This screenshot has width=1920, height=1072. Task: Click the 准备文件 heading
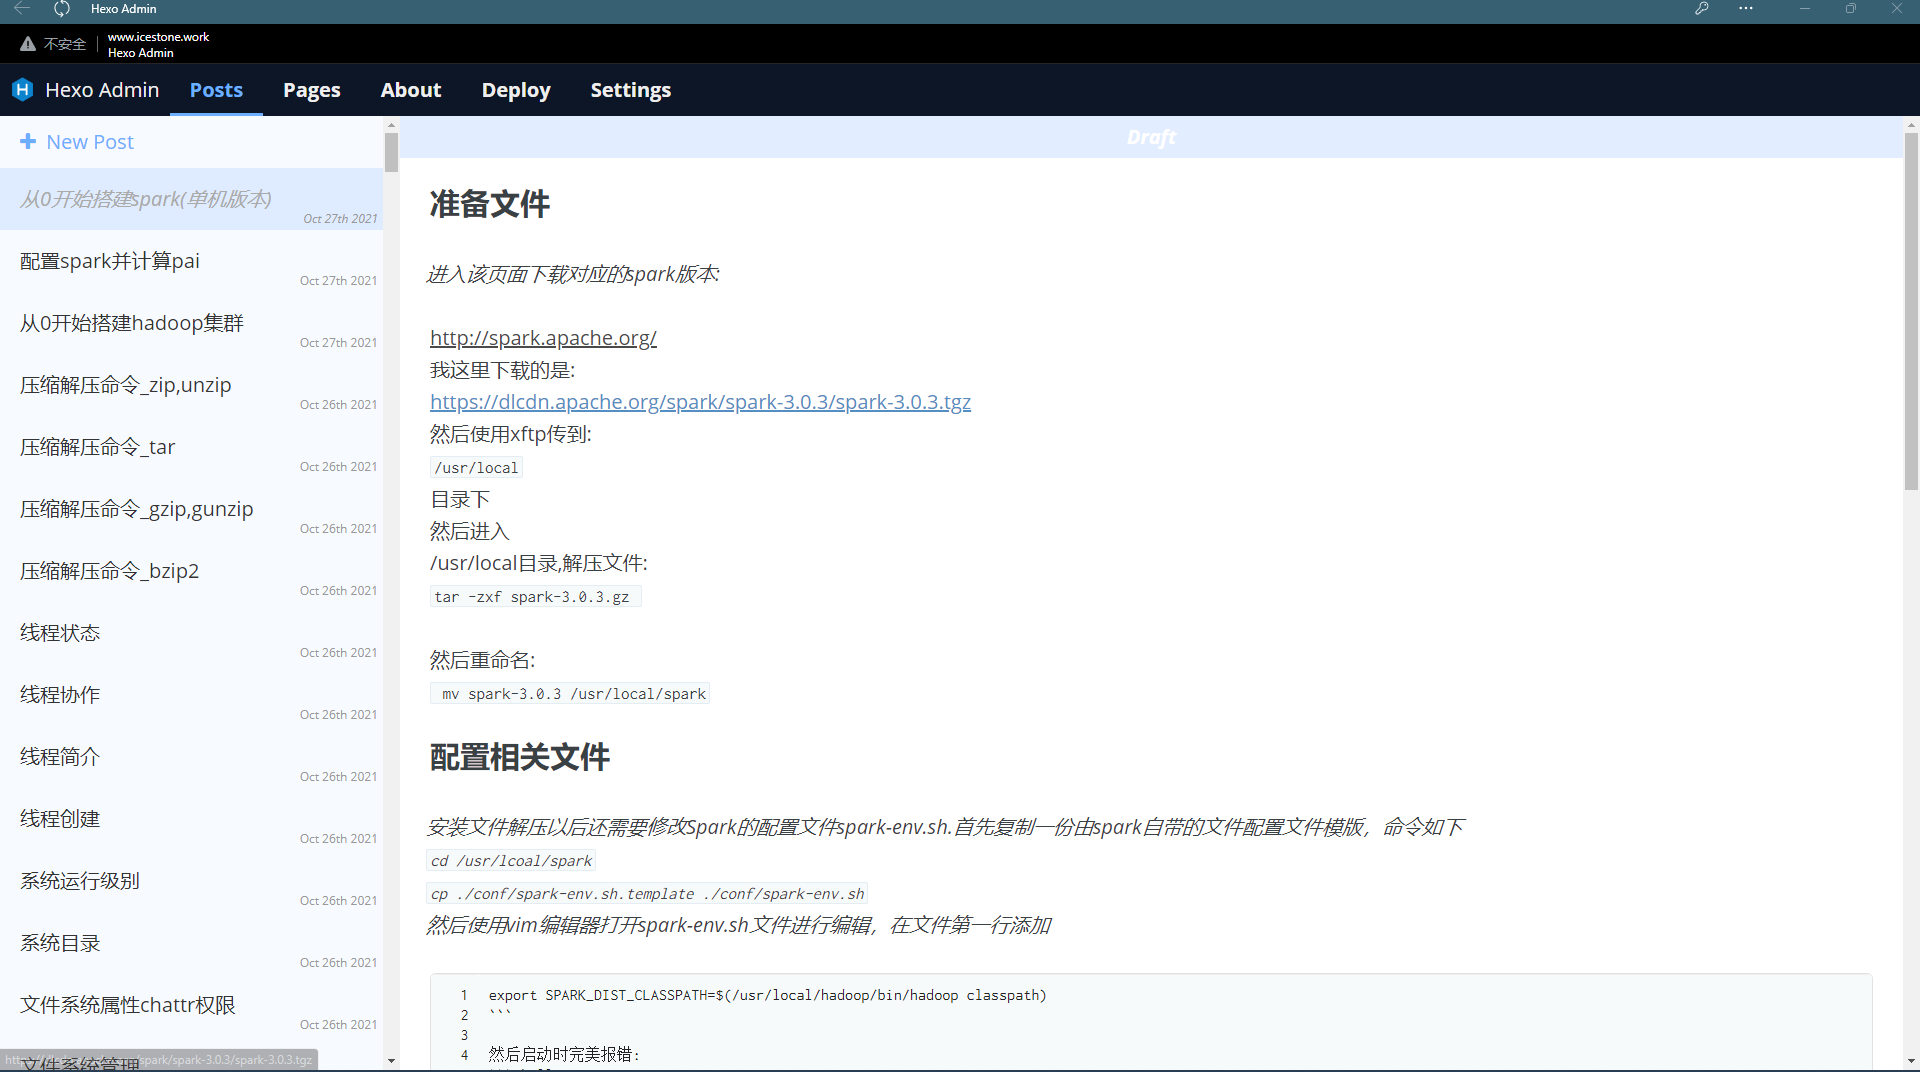[490, 204]
